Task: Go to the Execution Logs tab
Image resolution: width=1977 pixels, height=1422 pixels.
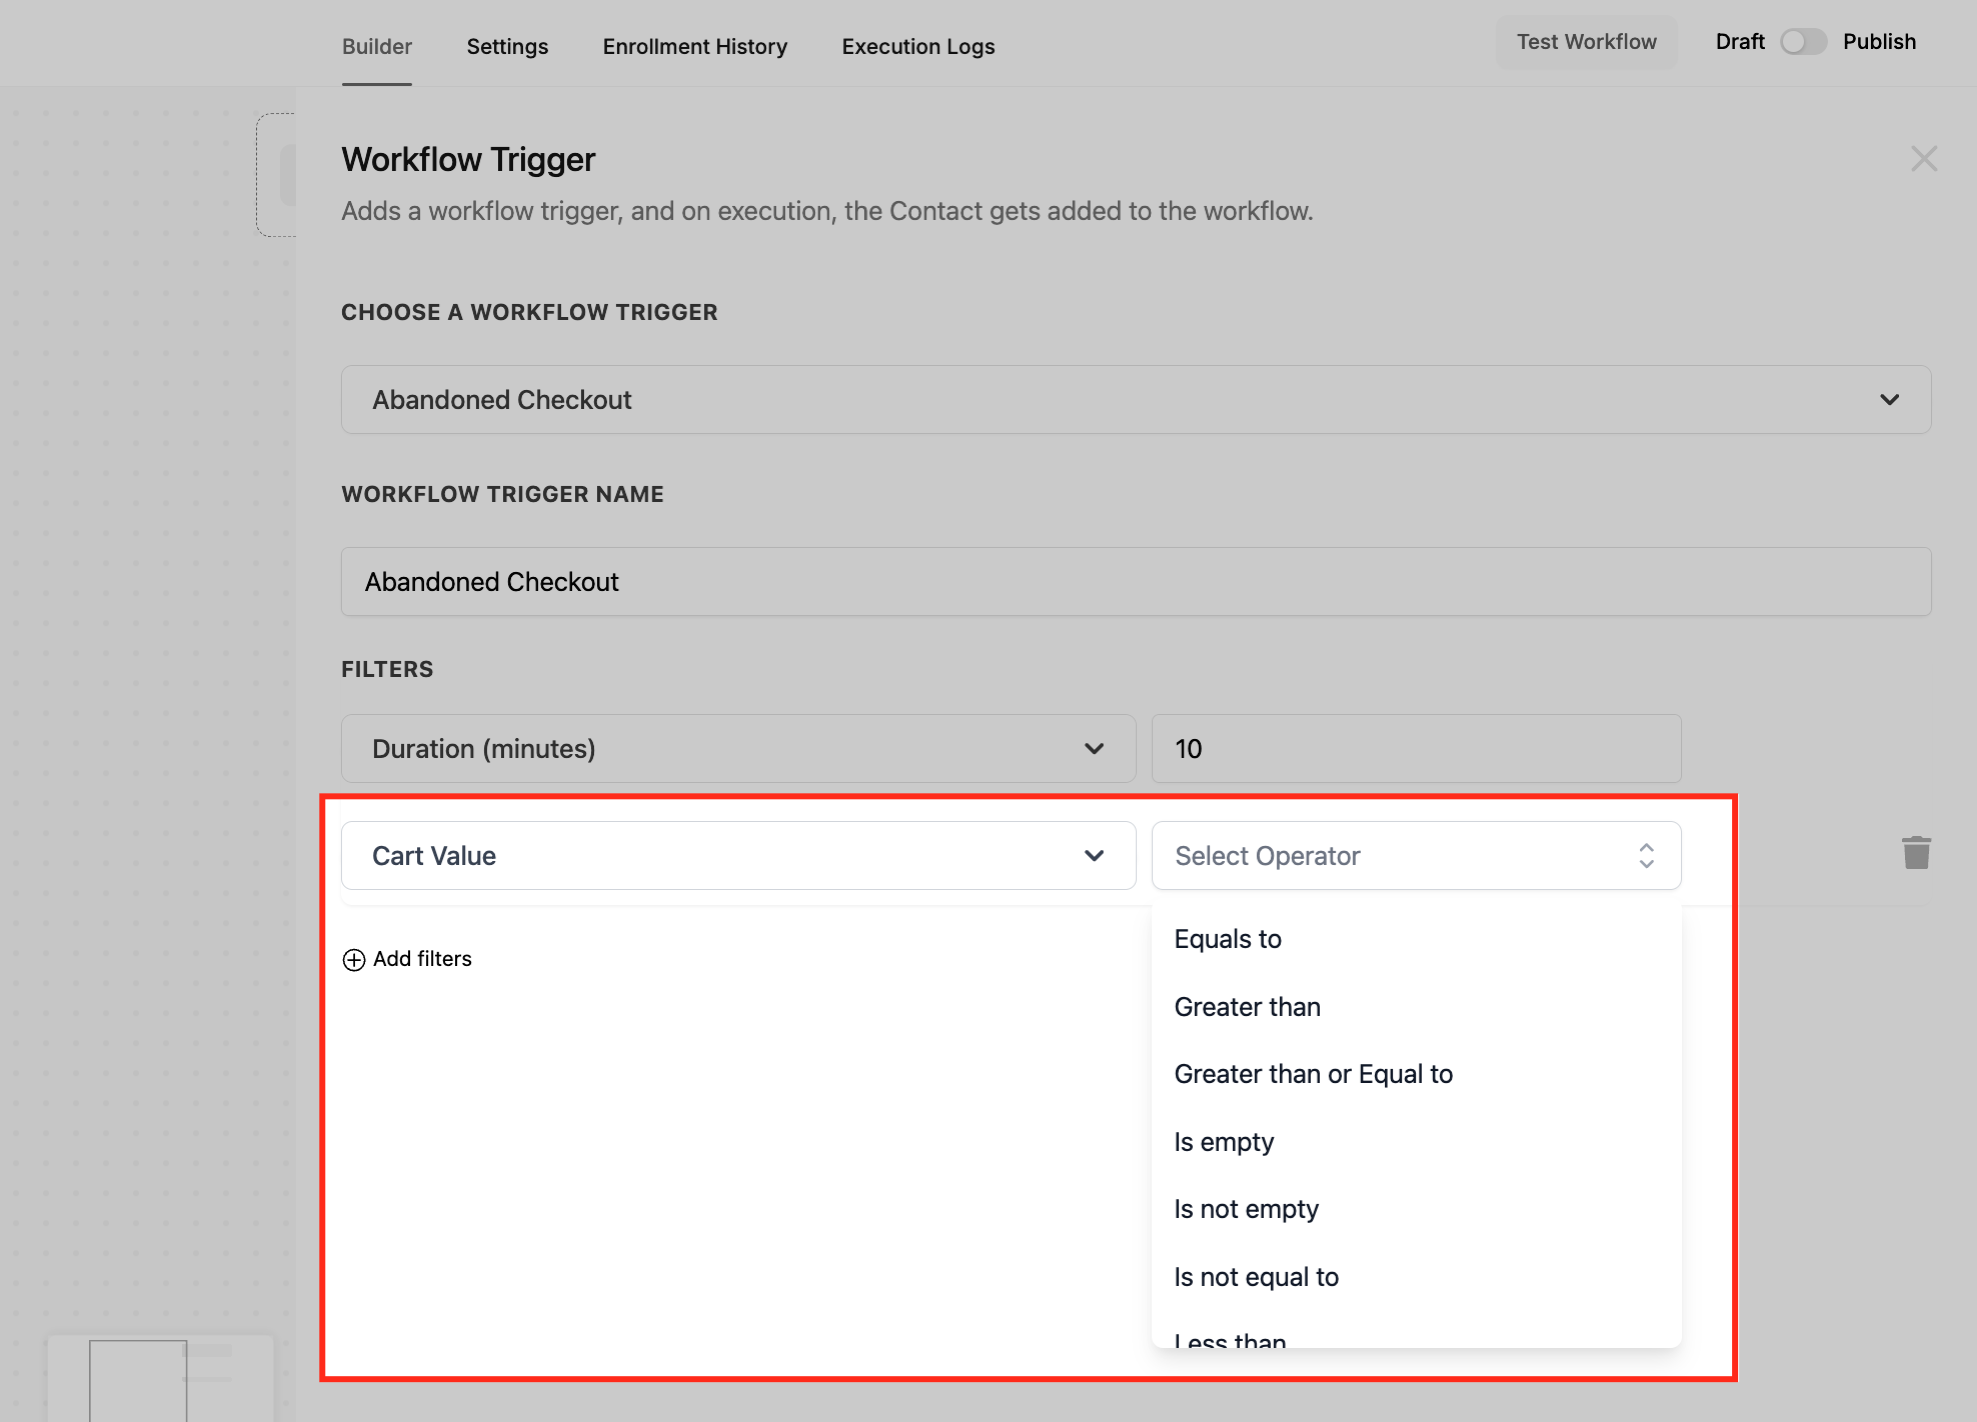Action: click(917, 47)
